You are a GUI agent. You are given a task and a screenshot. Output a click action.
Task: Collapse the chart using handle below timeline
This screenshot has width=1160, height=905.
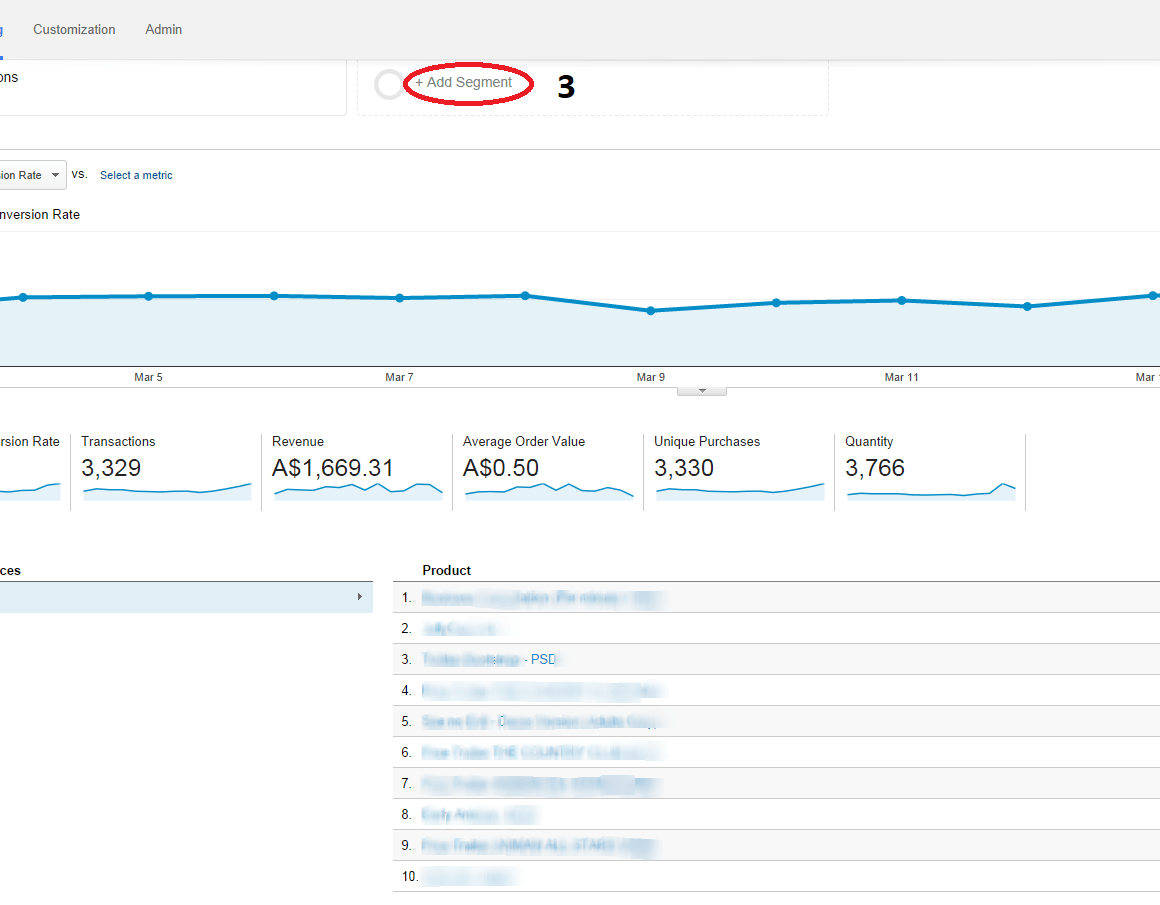[x=702, y=391]
